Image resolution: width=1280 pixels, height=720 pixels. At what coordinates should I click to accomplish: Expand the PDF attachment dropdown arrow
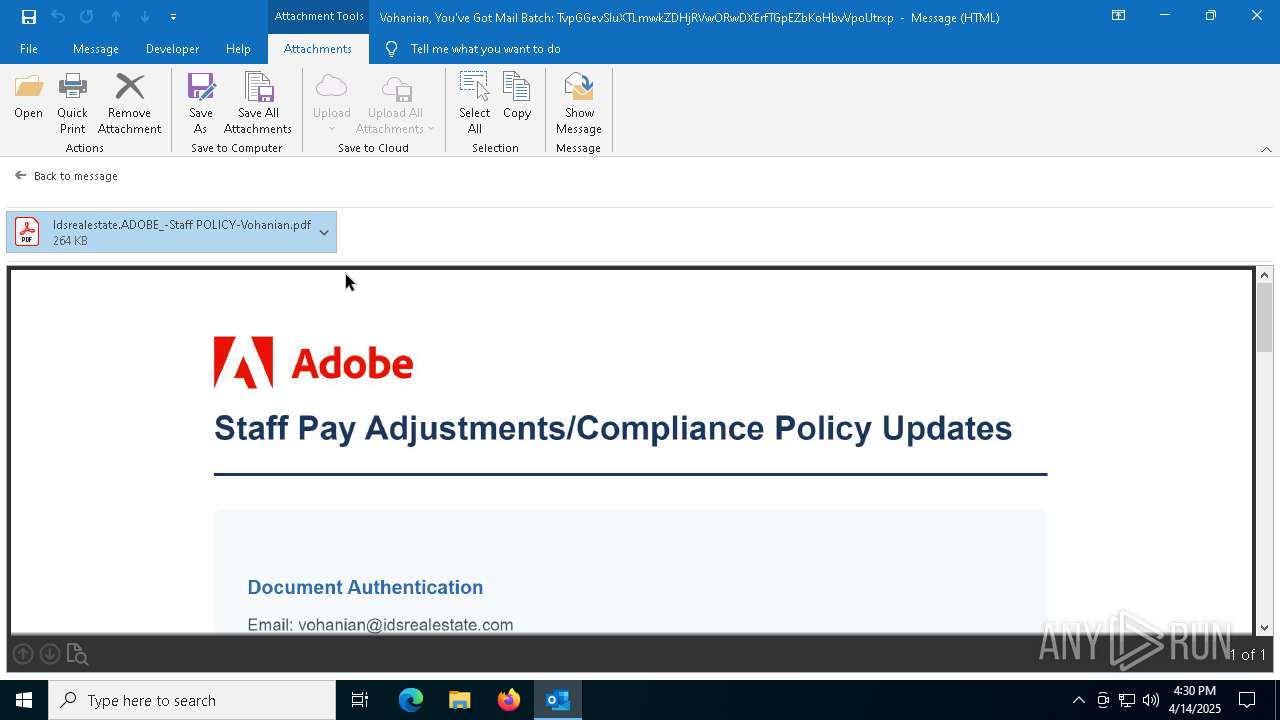point(324,232)
